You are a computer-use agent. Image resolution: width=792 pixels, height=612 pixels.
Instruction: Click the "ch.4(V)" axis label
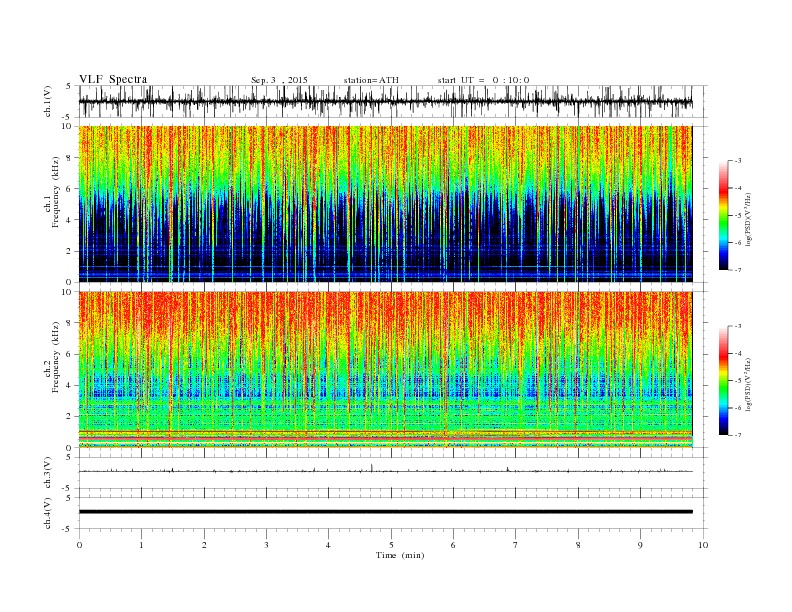point(48,513)
